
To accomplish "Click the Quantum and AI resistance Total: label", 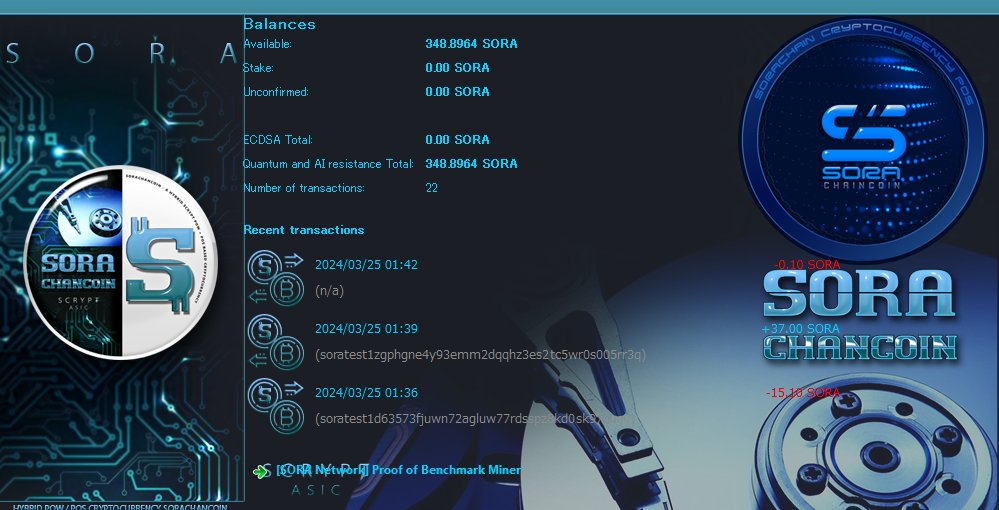I will point(328,164).
